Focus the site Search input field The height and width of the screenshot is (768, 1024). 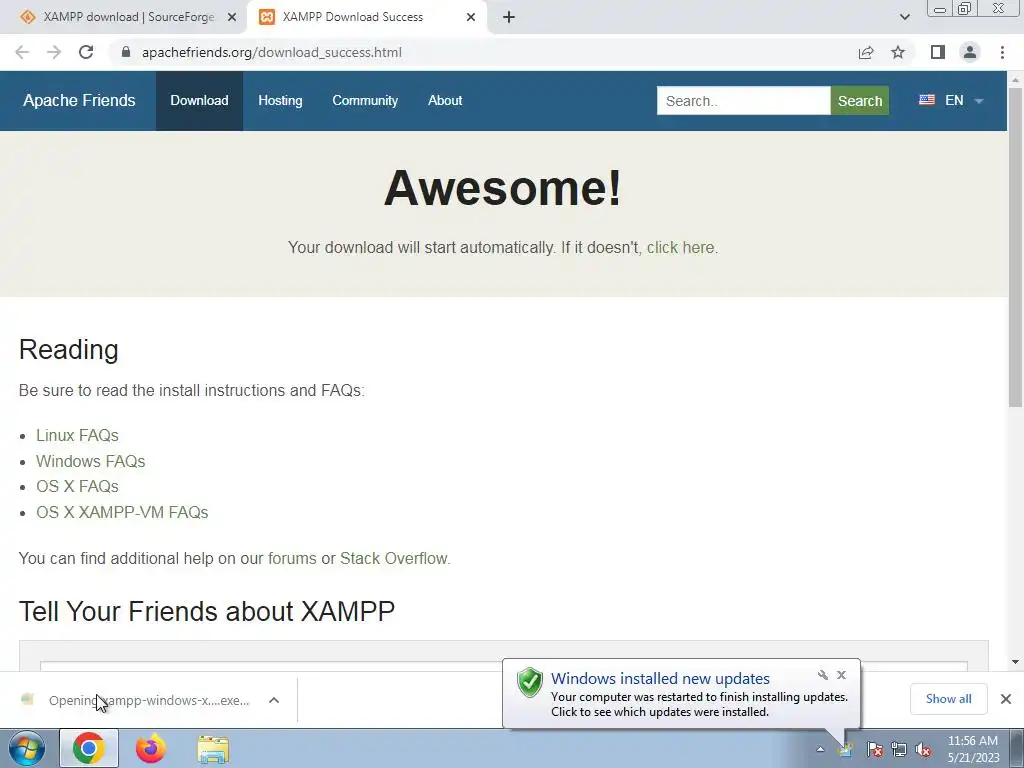[743, 101]
